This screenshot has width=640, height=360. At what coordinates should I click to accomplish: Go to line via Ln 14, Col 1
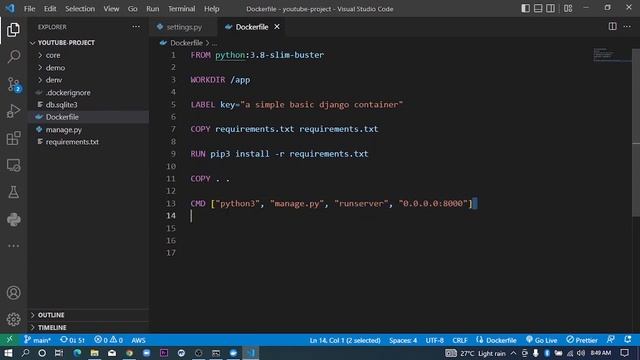pyautogui.click(x=345, y=340)
